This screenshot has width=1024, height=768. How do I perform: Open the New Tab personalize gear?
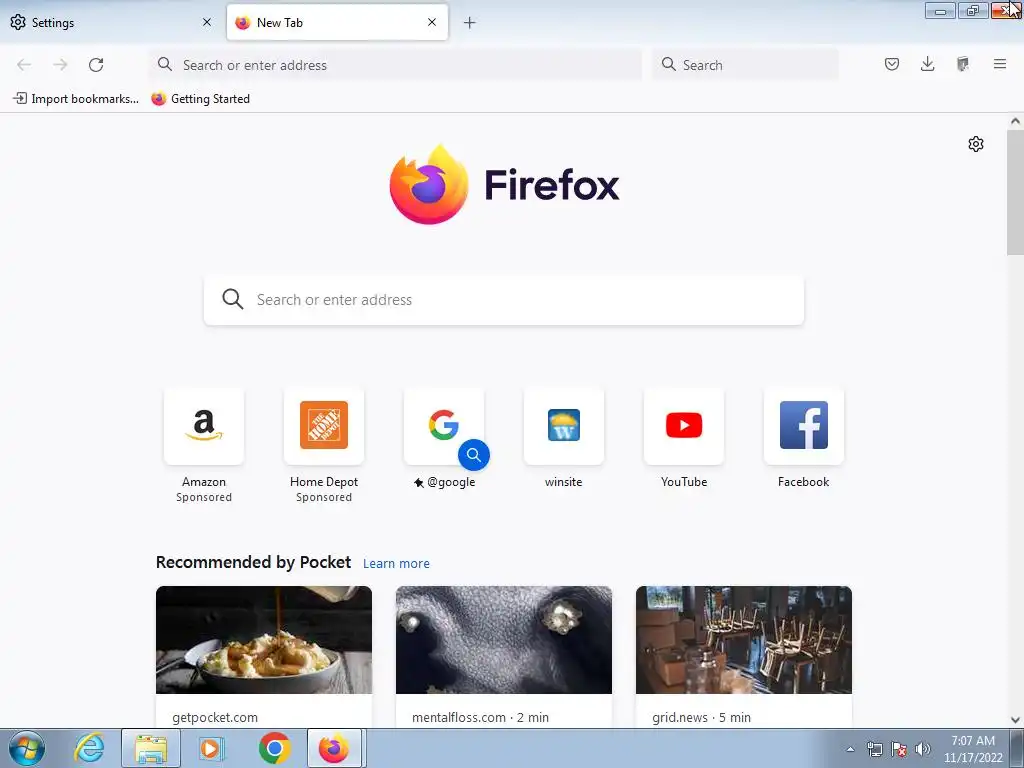976,144
